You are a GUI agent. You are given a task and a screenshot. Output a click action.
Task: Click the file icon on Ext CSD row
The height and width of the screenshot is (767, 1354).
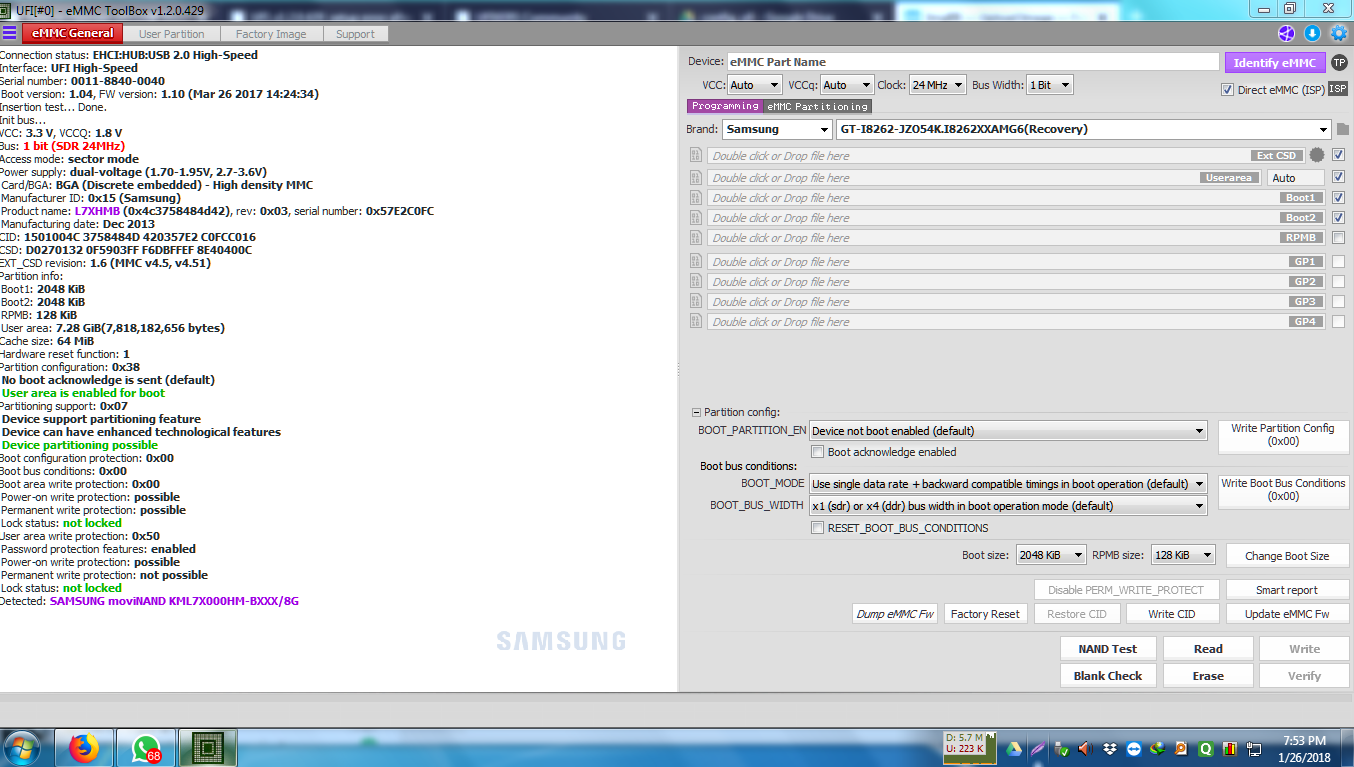coord(696,155)
